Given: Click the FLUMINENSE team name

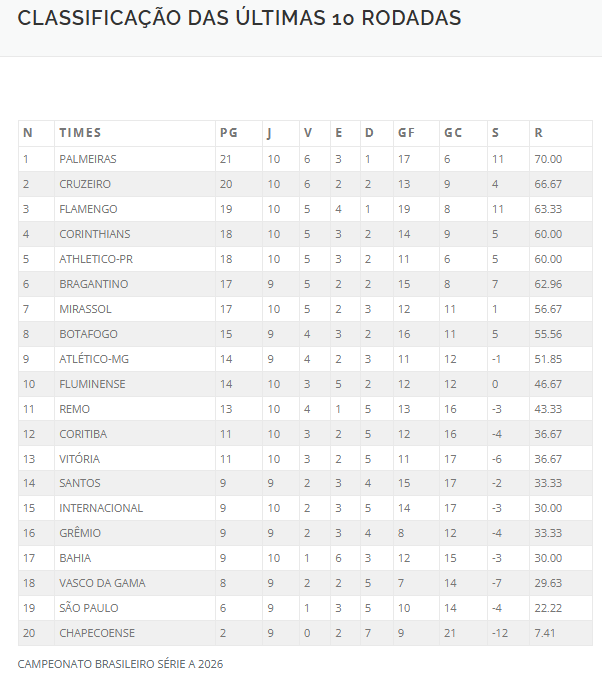Looking at the screenshot, I should (93, 384).
